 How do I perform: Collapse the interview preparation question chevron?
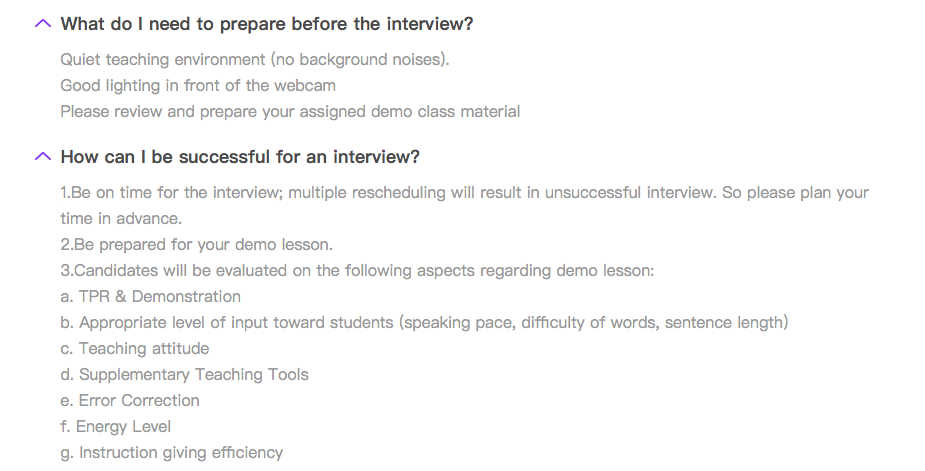(43, 24)
